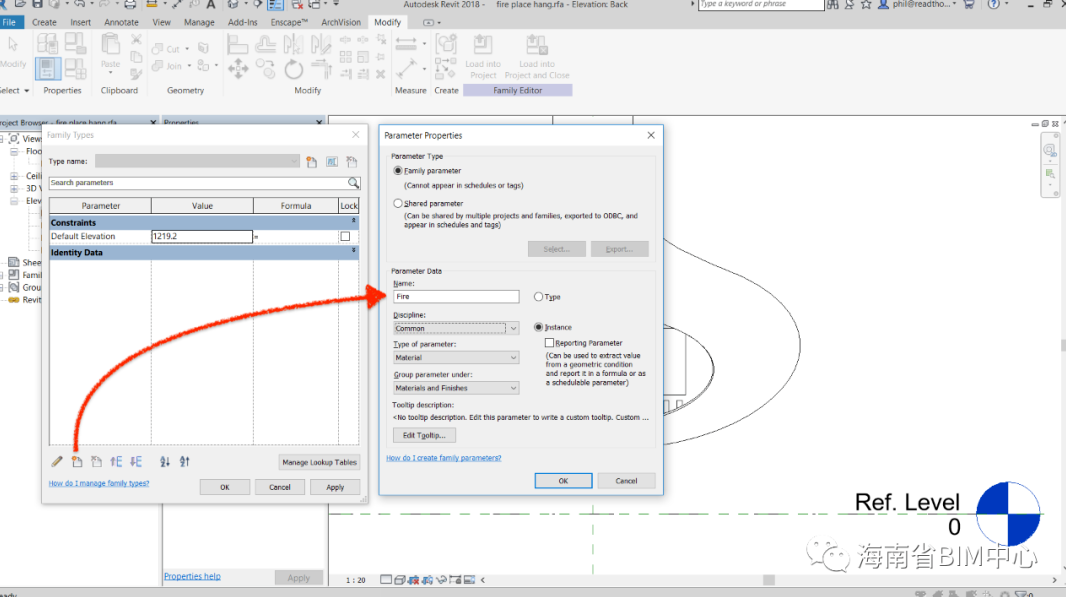This screenshot has width=1066, height=597.
Task: Select the Move tool in Modify panel
Action: 238,69
